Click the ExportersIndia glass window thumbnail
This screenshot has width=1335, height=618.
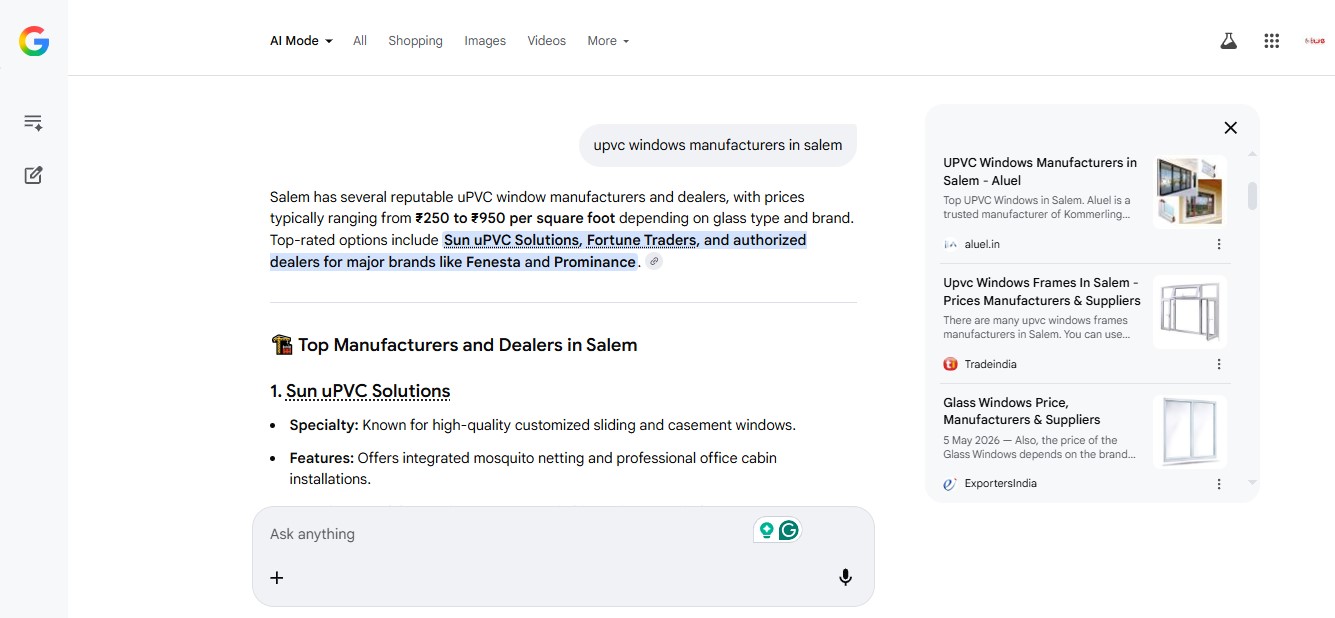[x=1190, y=432]
